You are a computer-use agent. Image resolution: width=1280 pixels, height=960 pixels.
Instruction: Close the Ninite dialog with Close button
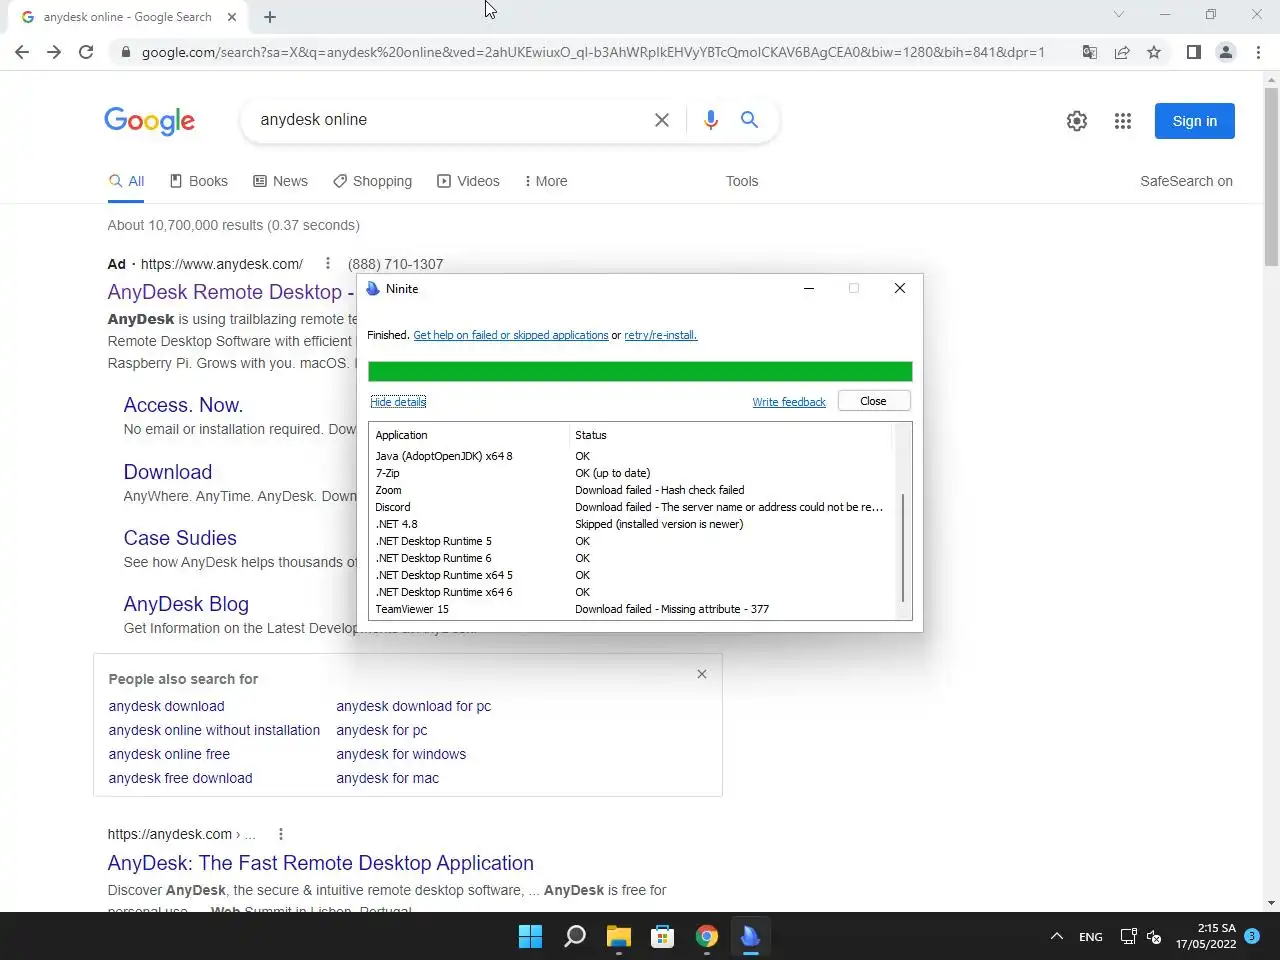click(873, 401)
